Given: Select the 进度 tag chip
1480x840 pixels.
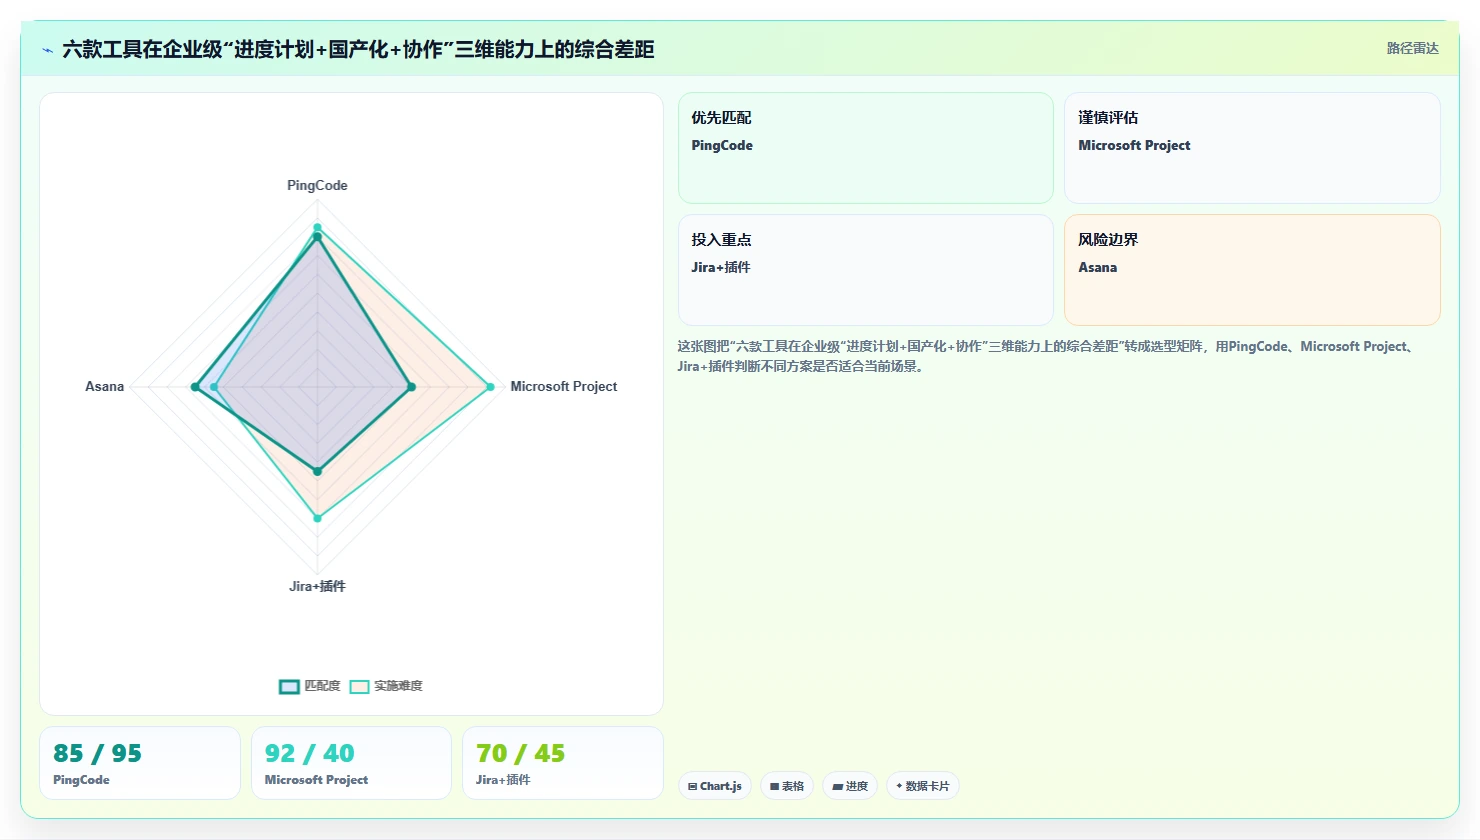Looking at the screenshot, I should pos(850,786).
